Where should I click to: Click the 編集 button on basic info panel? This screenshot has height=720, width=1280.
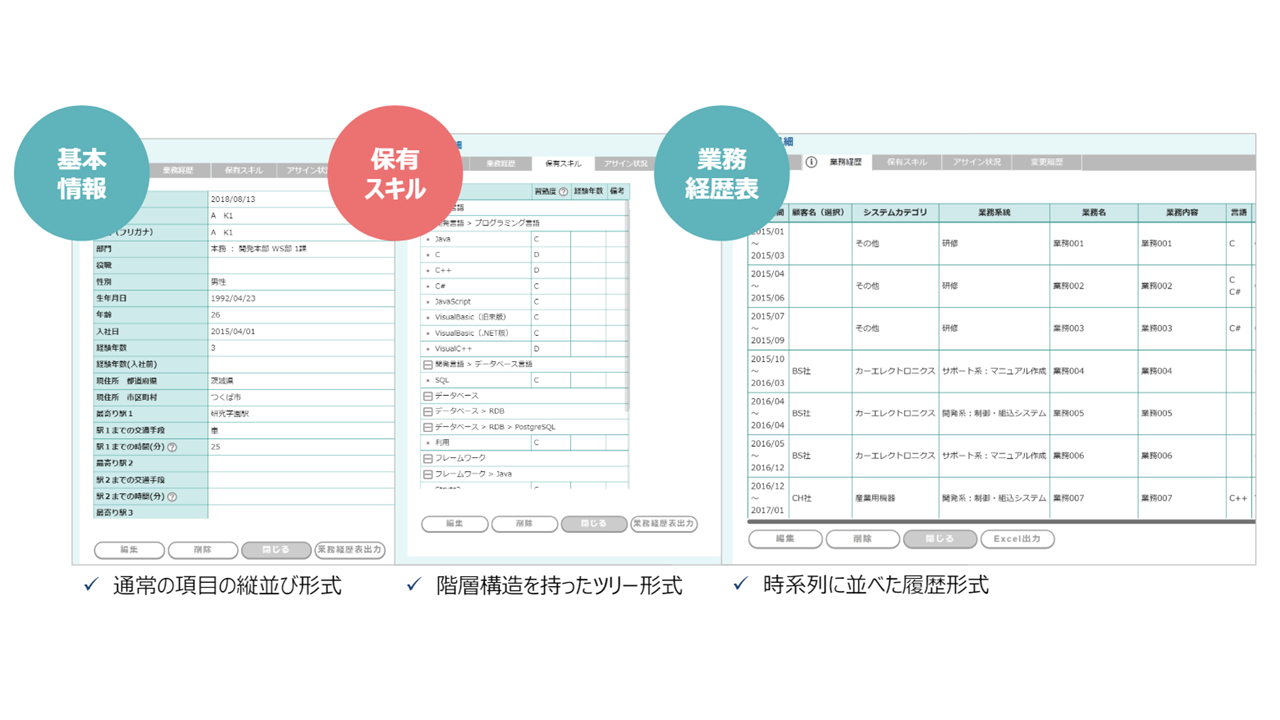[x=128, y=549]
